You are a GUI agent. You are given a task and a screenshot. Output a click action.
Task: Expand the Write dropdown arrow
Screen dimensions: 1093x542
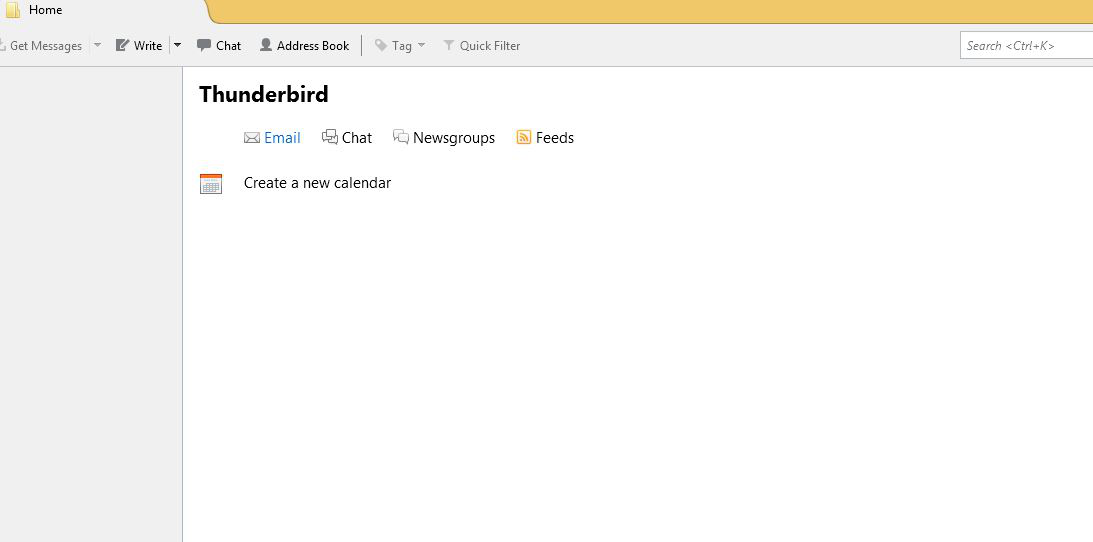tap(177, 45)
